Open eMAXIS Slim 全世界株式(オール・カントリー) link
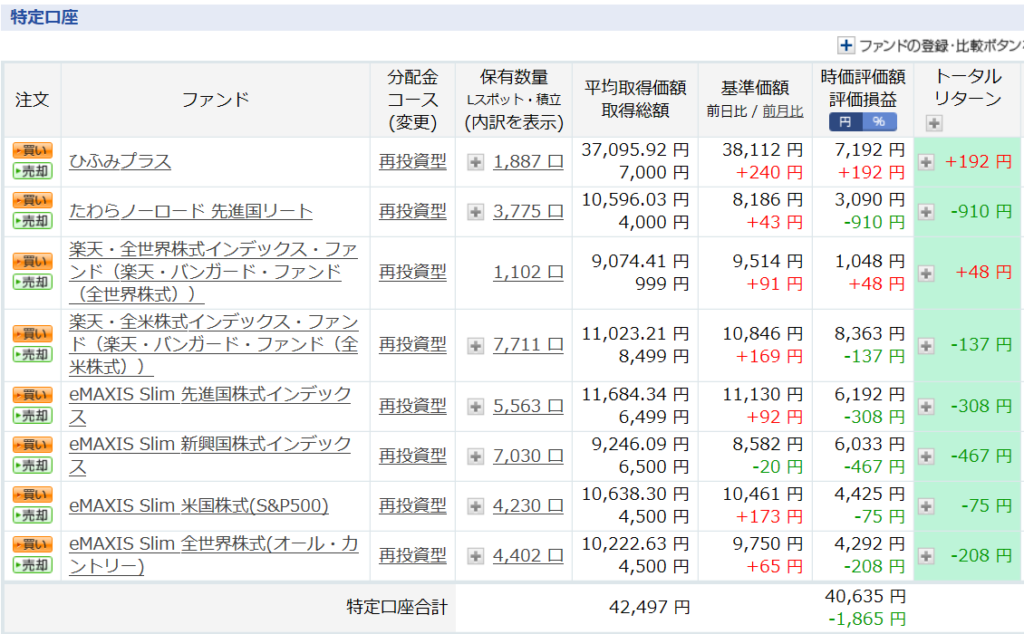1024x634 pixels. click(214, 555)
